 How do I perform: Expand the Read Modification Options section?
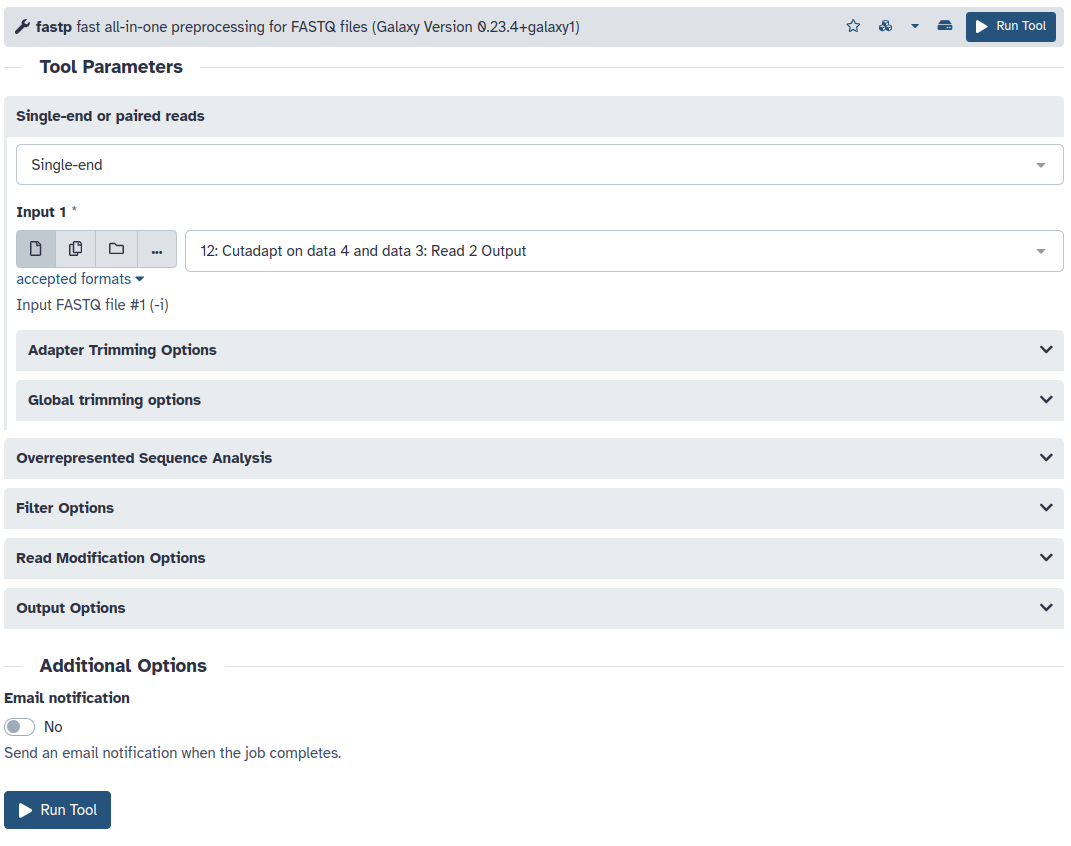[533, 558]
